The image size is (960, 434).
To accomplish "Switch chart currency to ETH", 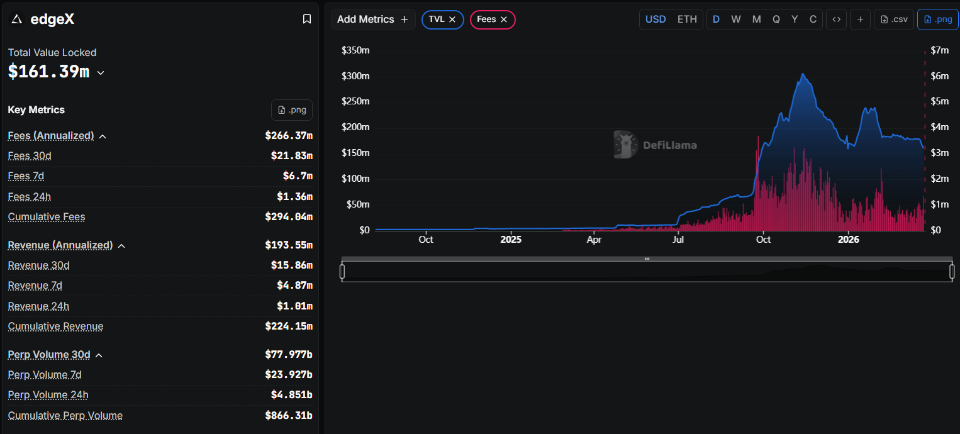I will click(x=687, y=19).
